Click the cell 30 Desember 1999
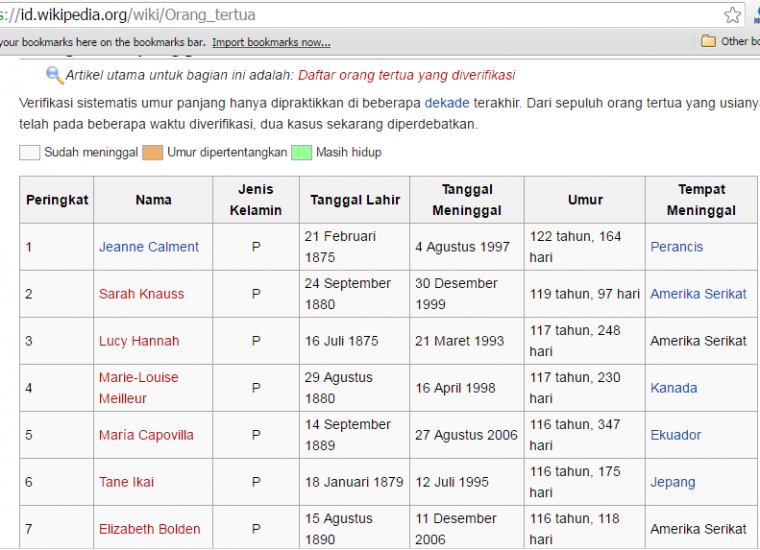This screenshot has height=550, width=760. point(467,294)
